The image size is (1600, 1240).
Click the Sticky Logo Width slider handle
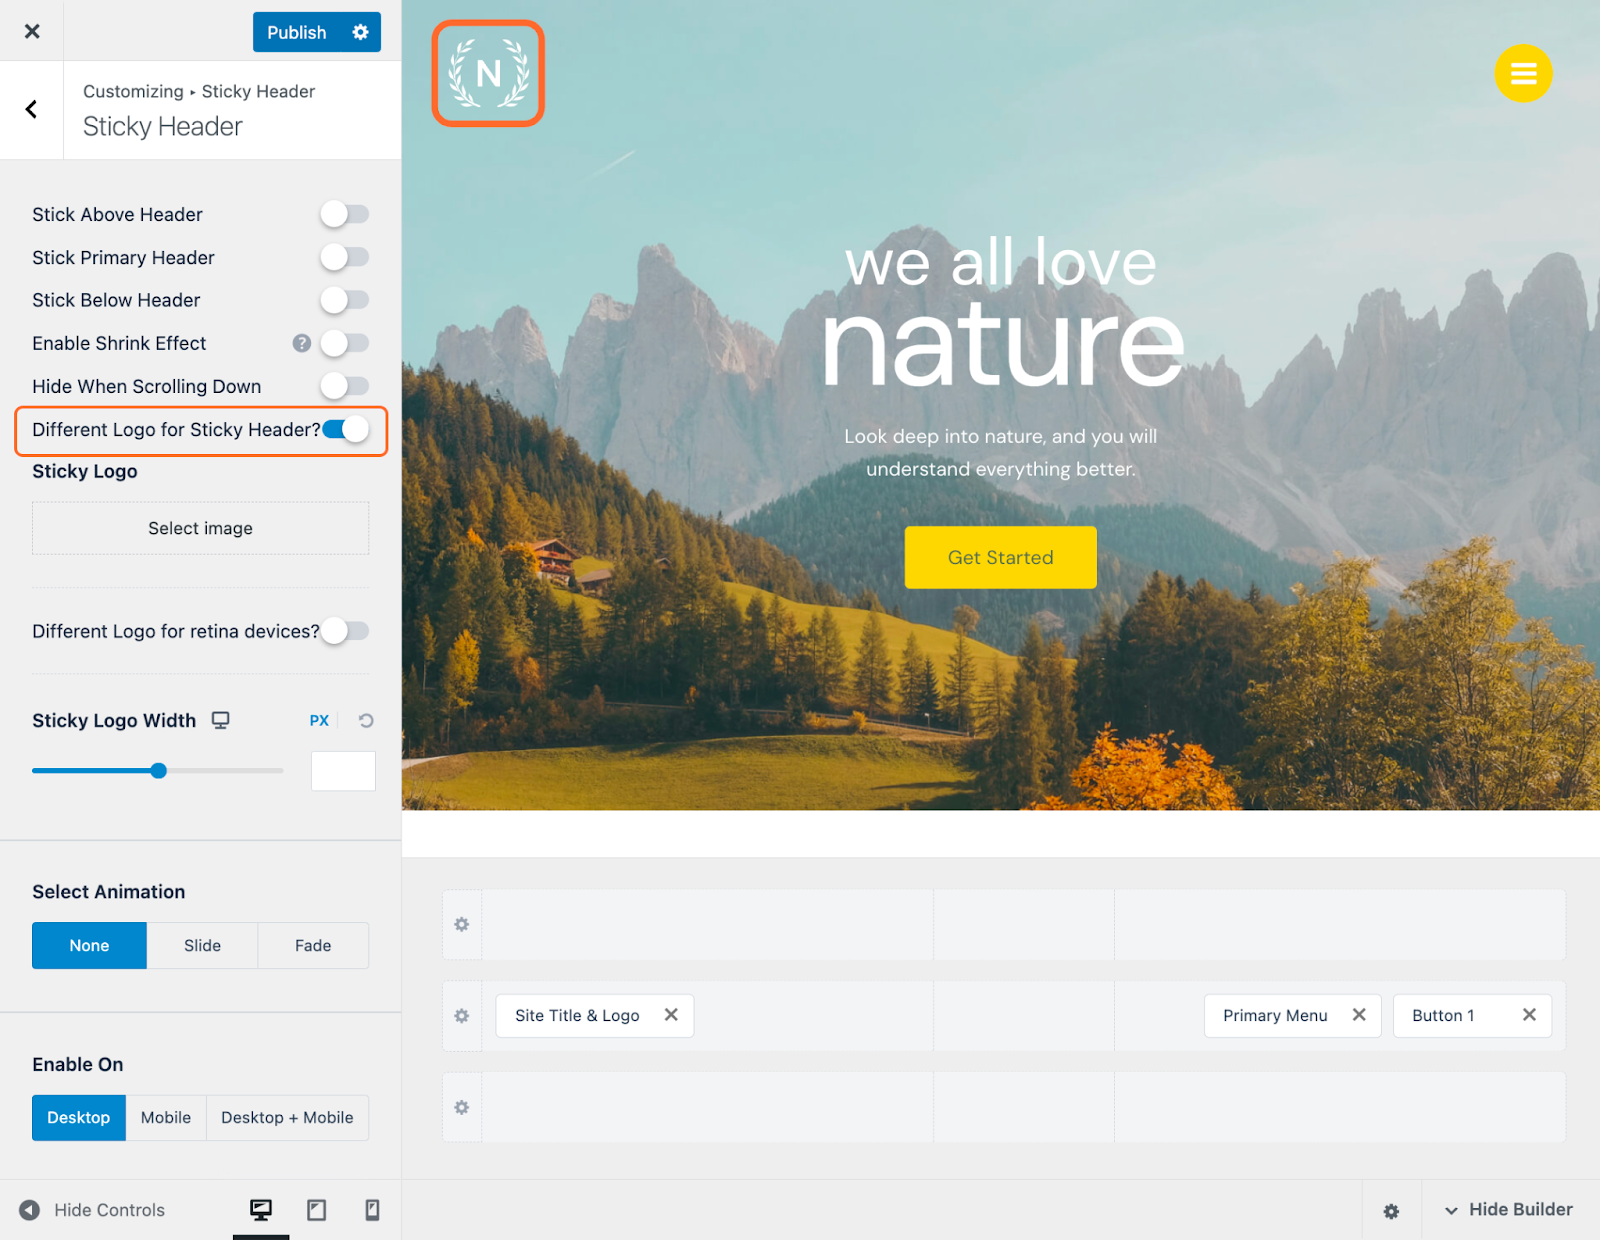159,771
